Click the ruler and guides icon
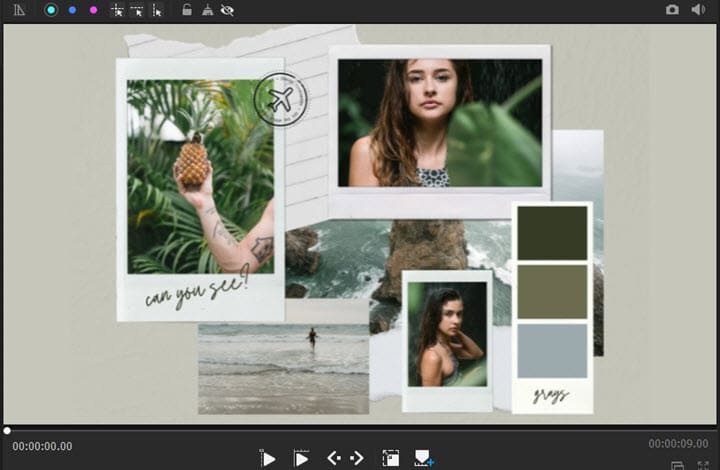 click(19, 10)
